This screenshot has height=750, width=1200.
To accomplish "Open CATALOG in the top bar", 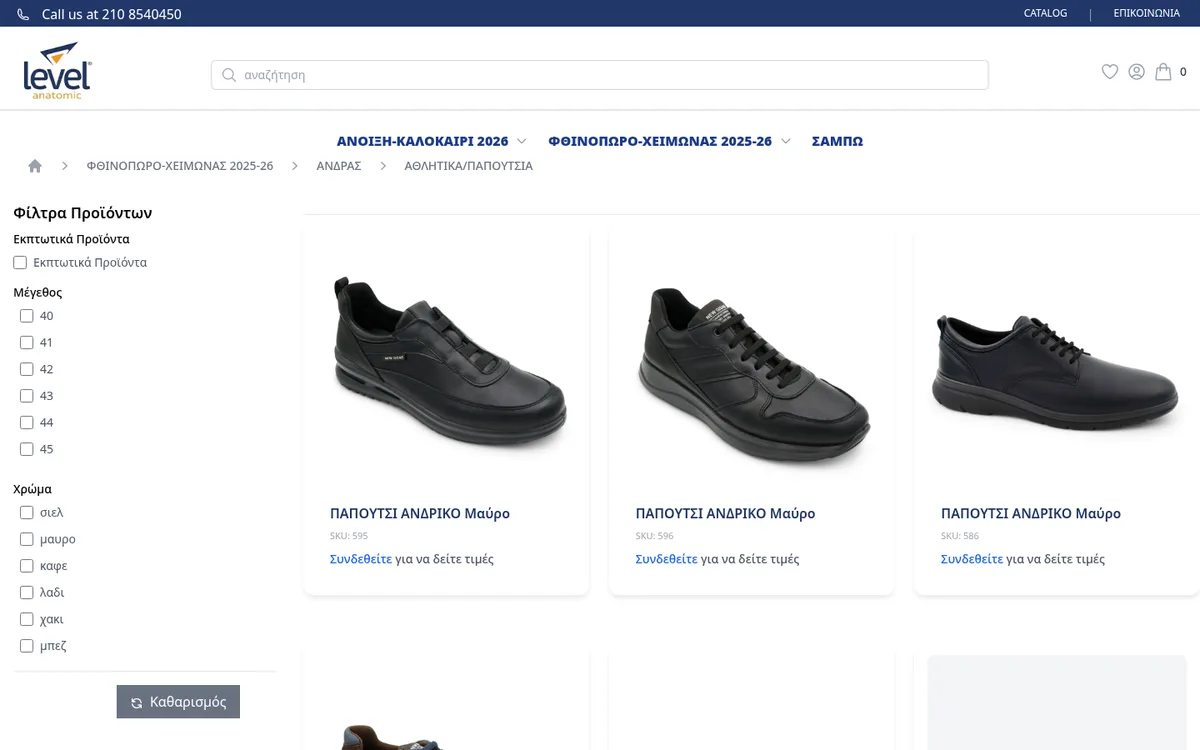I will 1045,14.
